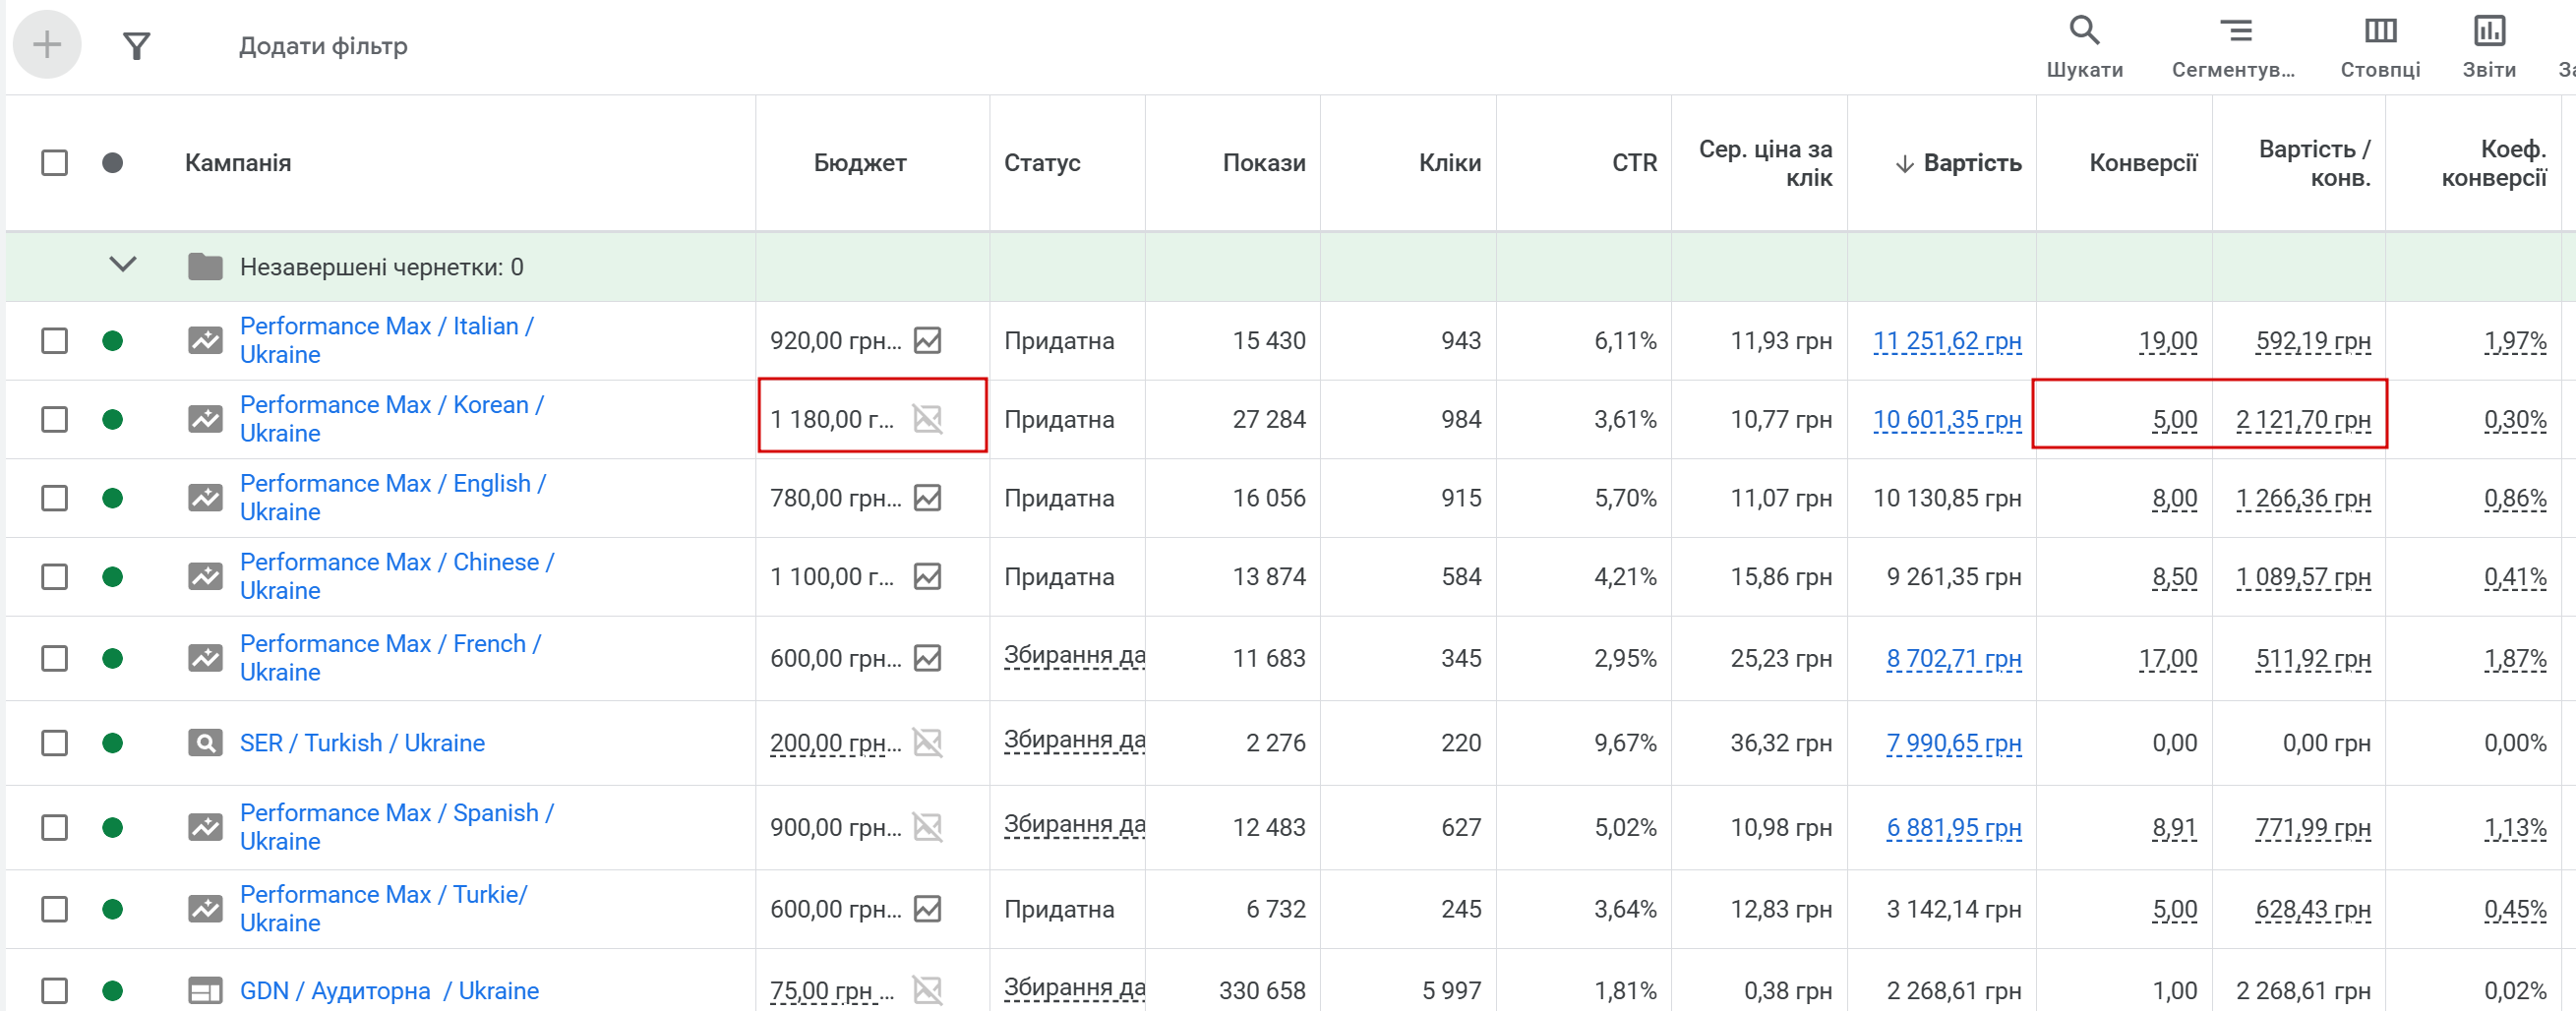Viewport: 2576px width, 1011px height.
Task: Tick checkbox for Performance Max Turkie campaign
Action: [54, 909]
